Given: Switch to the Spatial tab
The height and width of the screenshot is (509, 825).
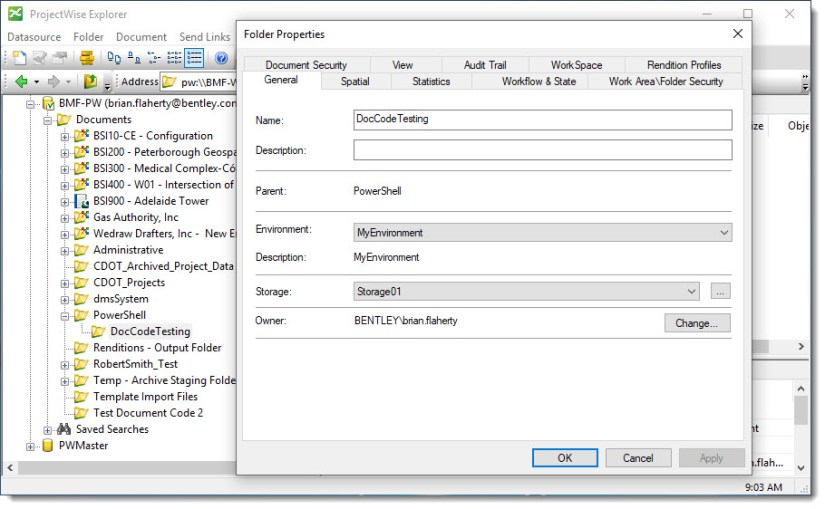Looking at the screenshot, I should click(355, 81).
